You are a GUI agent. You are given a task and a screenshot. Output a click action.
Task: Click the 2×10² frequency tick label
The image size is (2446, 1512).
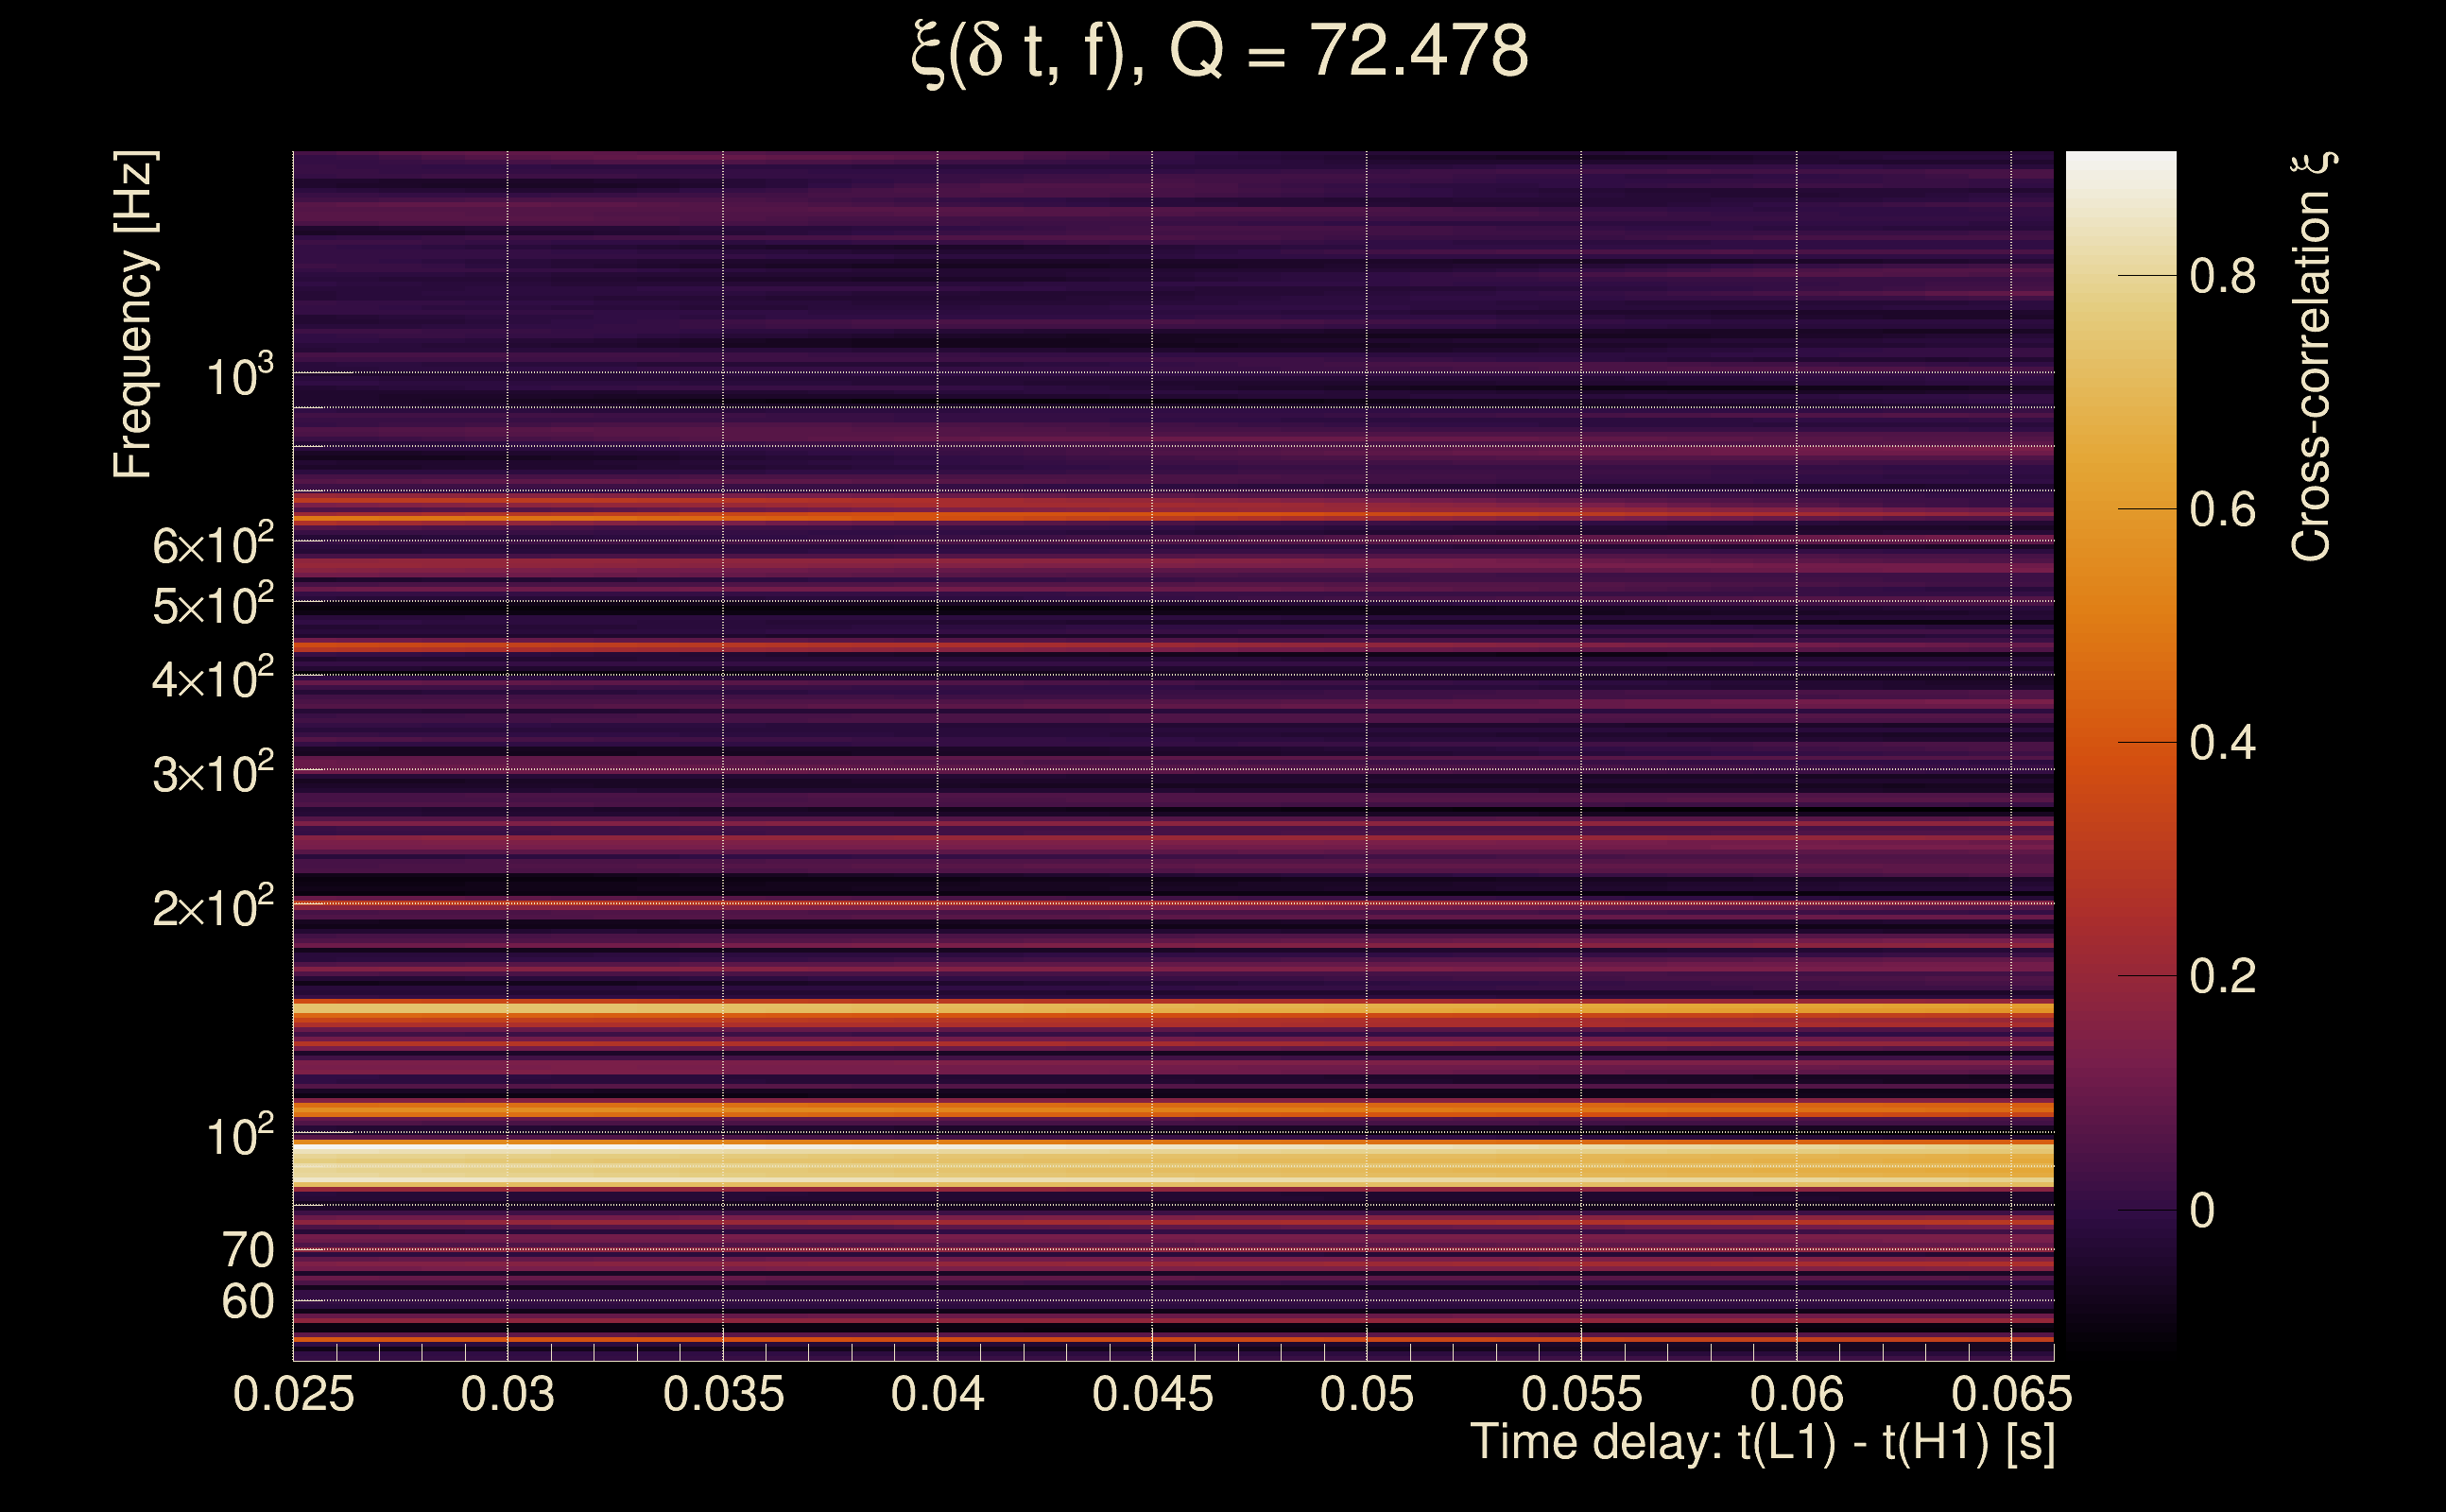(x=212, y=907)
